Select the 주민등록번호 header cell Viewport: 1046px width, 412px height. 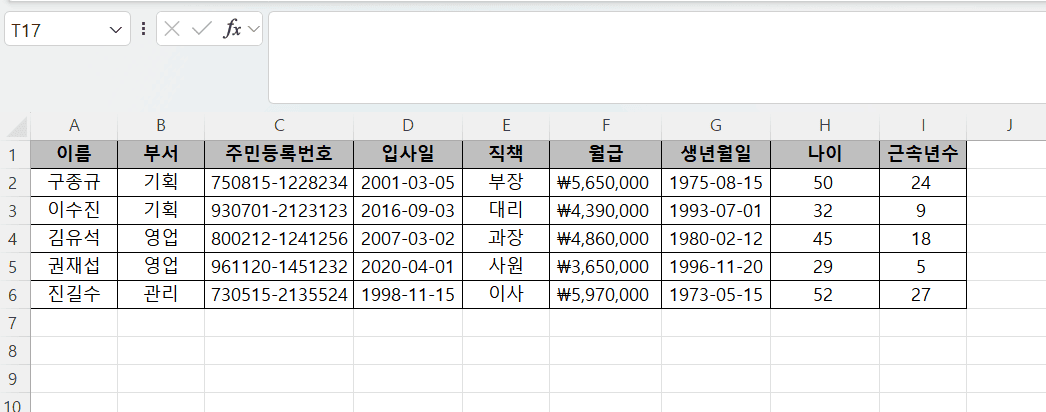click(x=279, y=154)
